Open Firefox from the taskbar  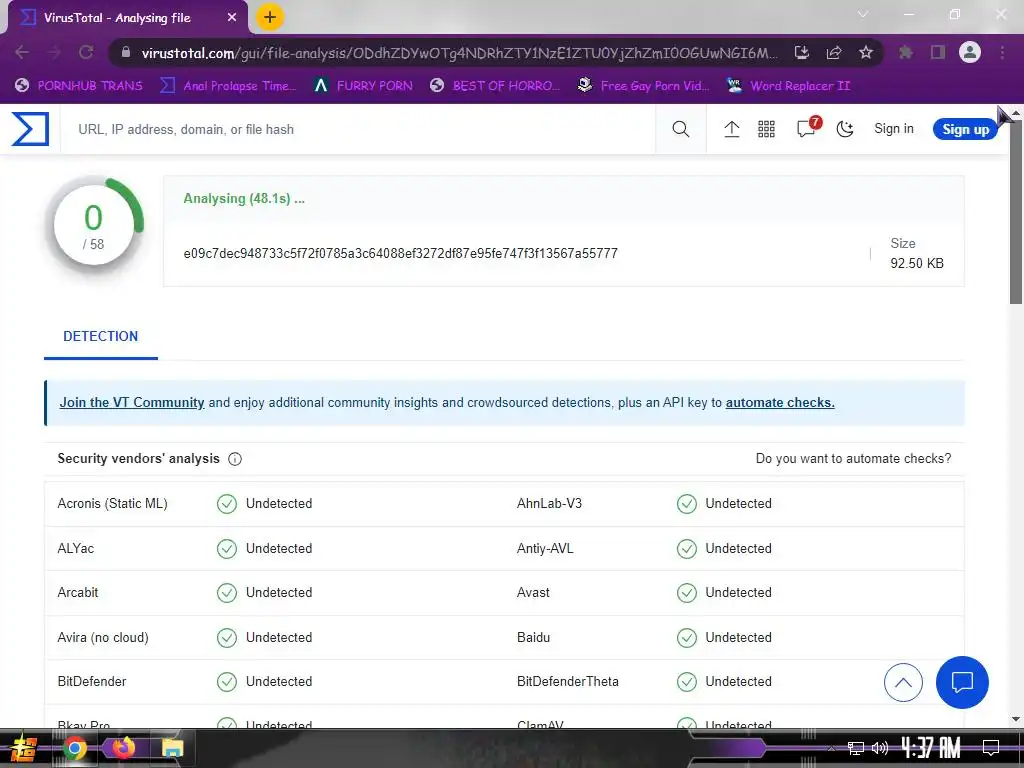pos(123,748)
